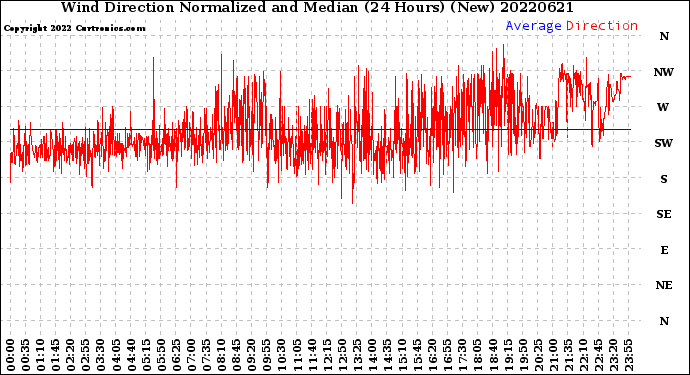Click the top N axis label
Image resolution: width=690 pixels, height=375 pixels.
point(664,36)
